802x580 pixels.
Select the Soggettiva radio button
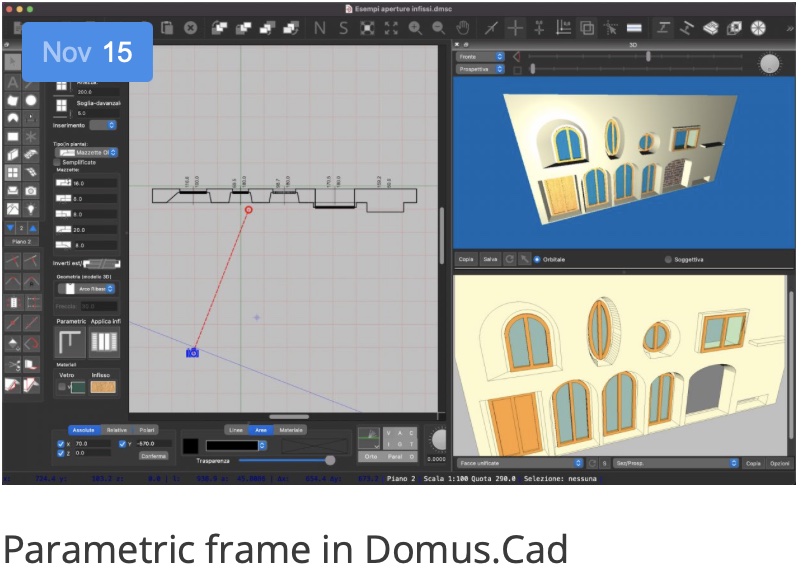coord(668,259)
